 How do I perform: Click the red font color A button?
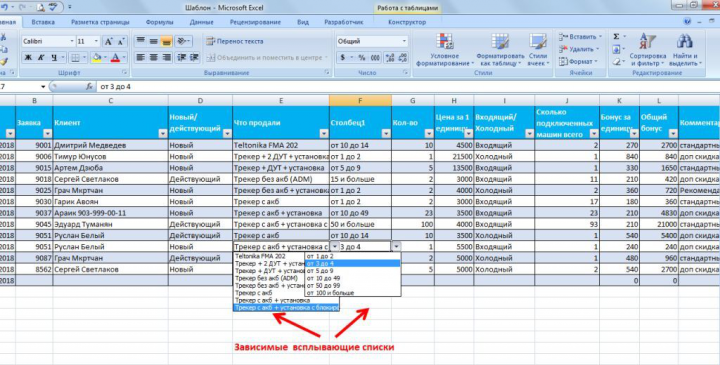pos(115,57)
